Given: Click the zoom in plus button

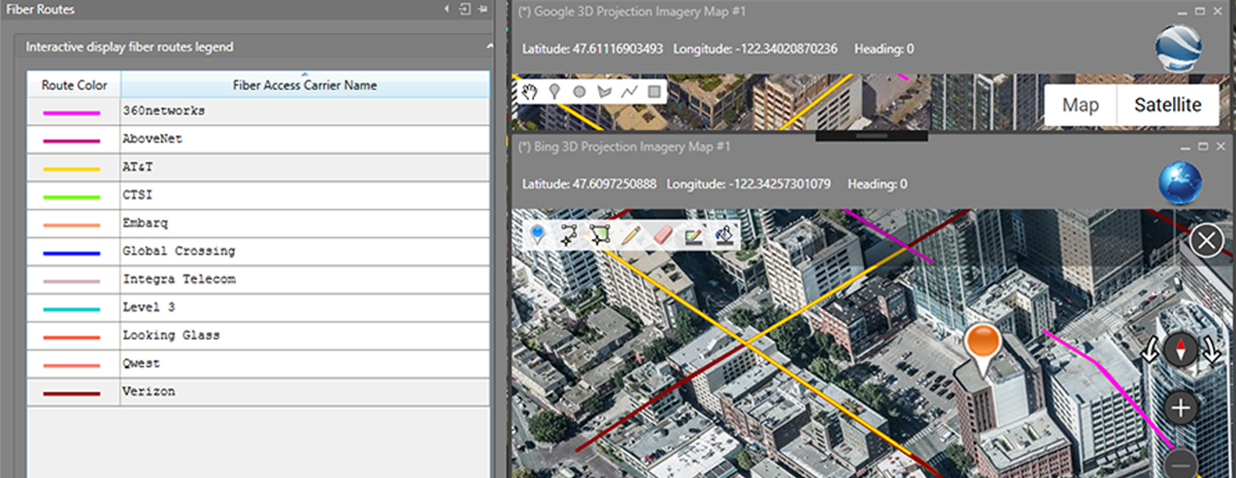Looking at the screenshot, I should pos(1182,408).
